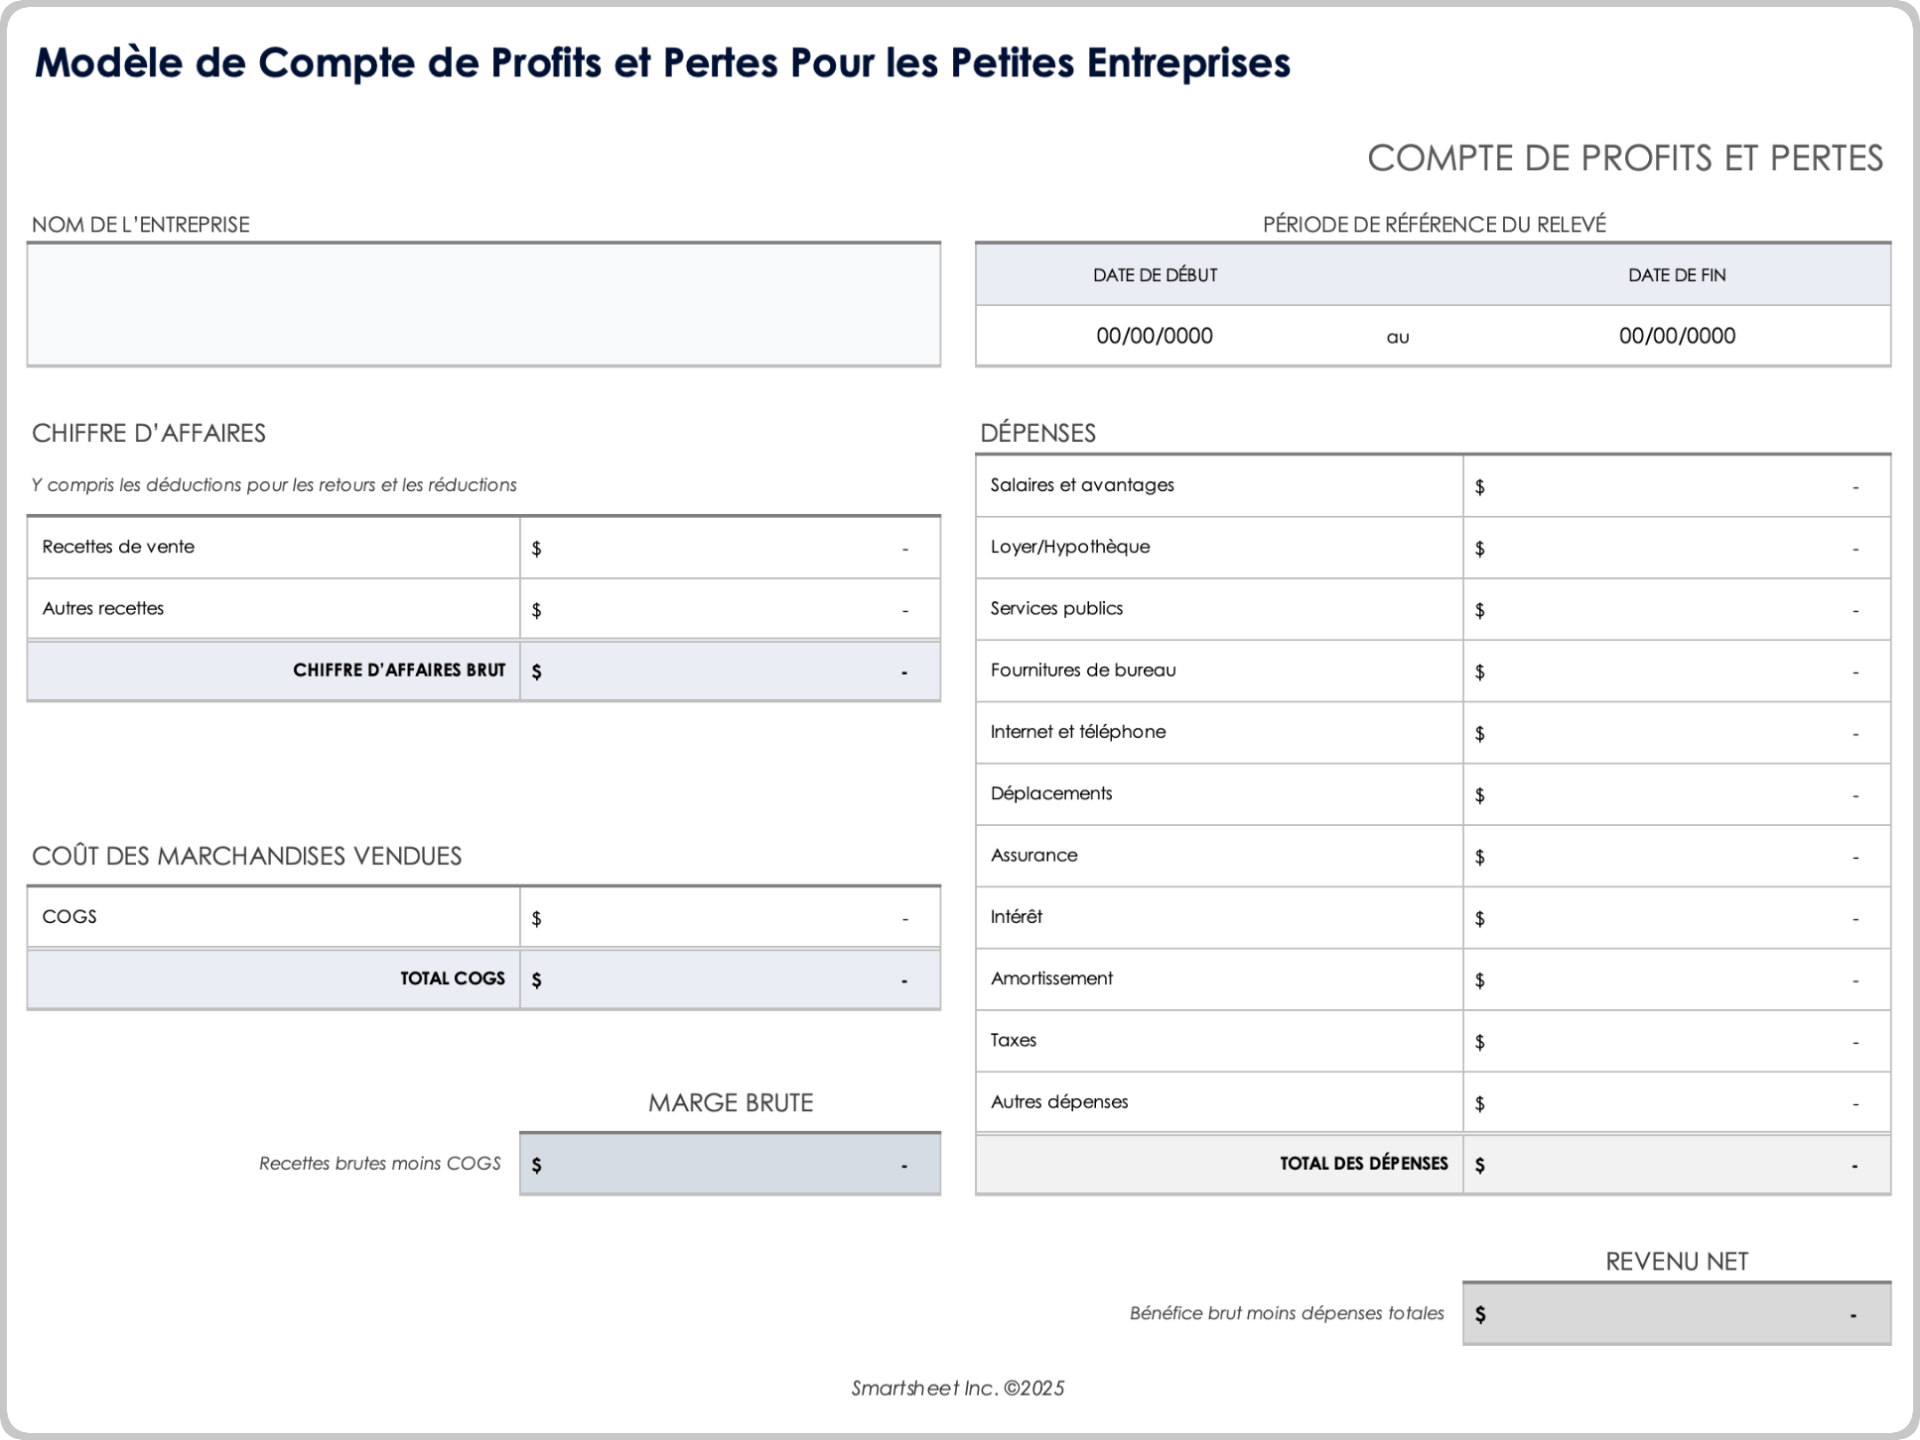The width and height of the screenshot is (1920, 1440).
Task: Select the TOTAL DES DÉPENSES cell
Action: click(x=1677, y=1163)
